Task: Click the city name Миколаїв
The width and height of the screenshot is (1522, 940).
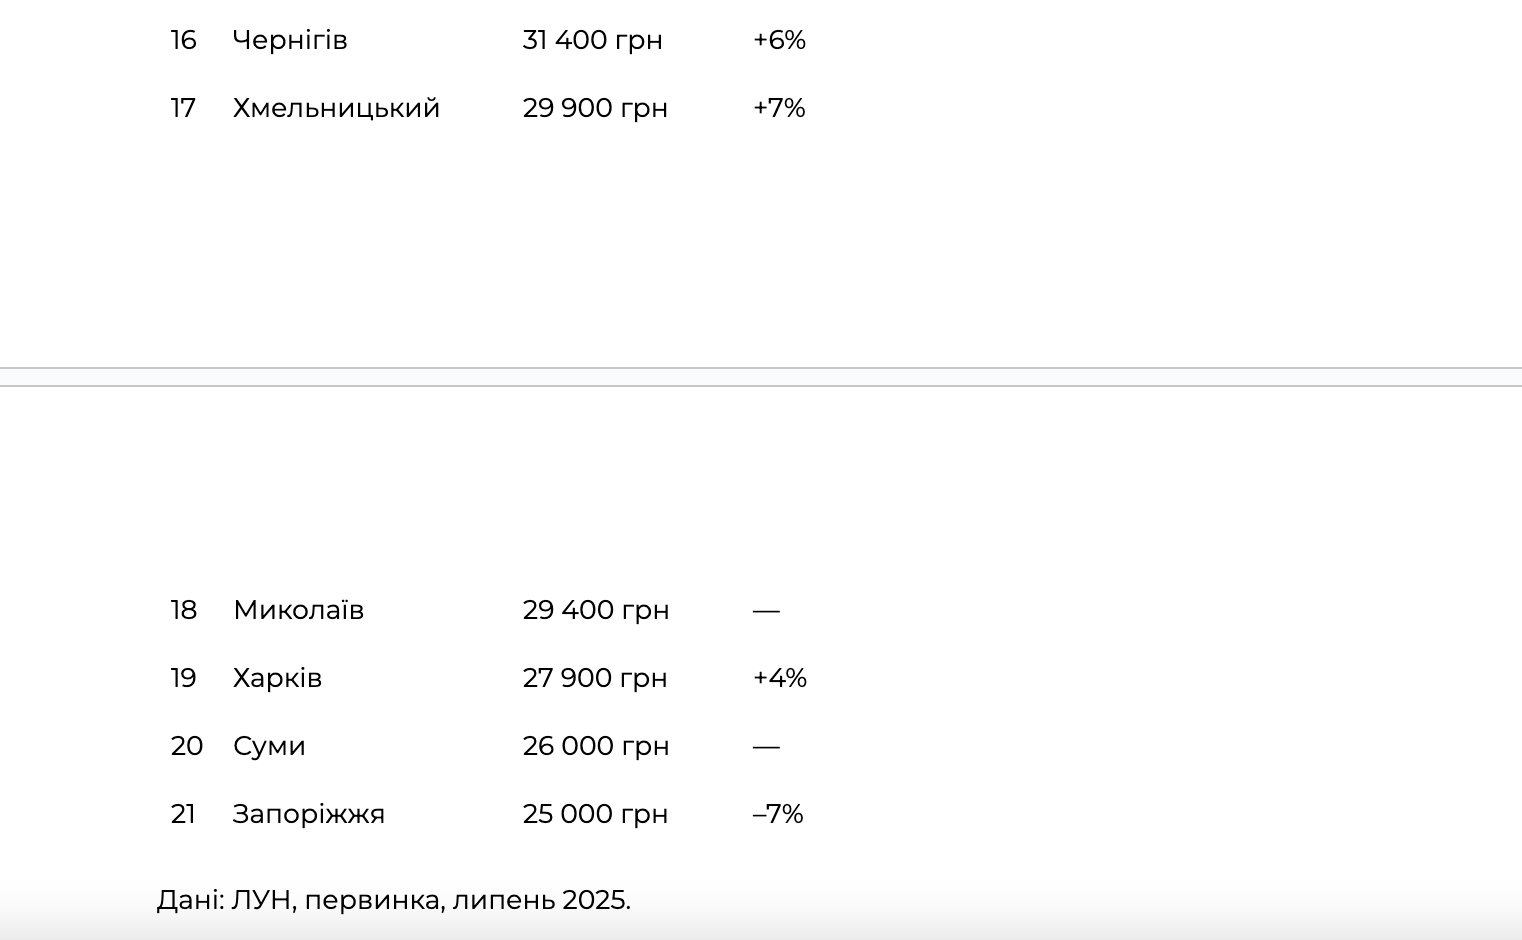Action: 298,610
